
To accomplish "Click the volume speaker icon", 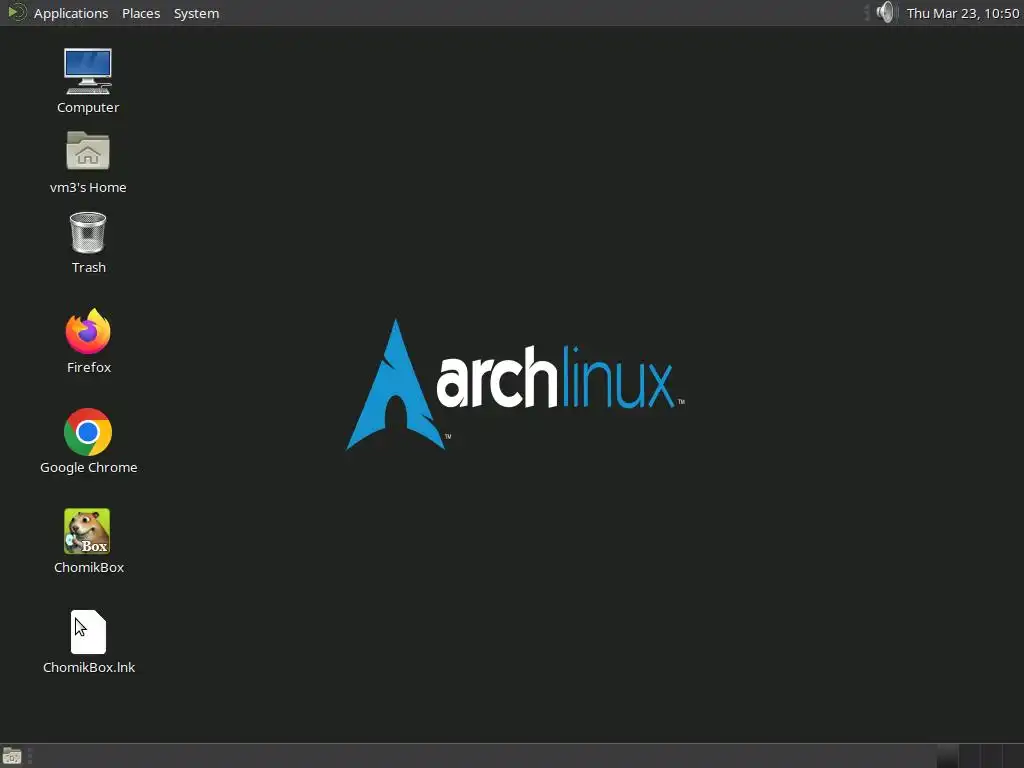I will click(x=886, y=12).
